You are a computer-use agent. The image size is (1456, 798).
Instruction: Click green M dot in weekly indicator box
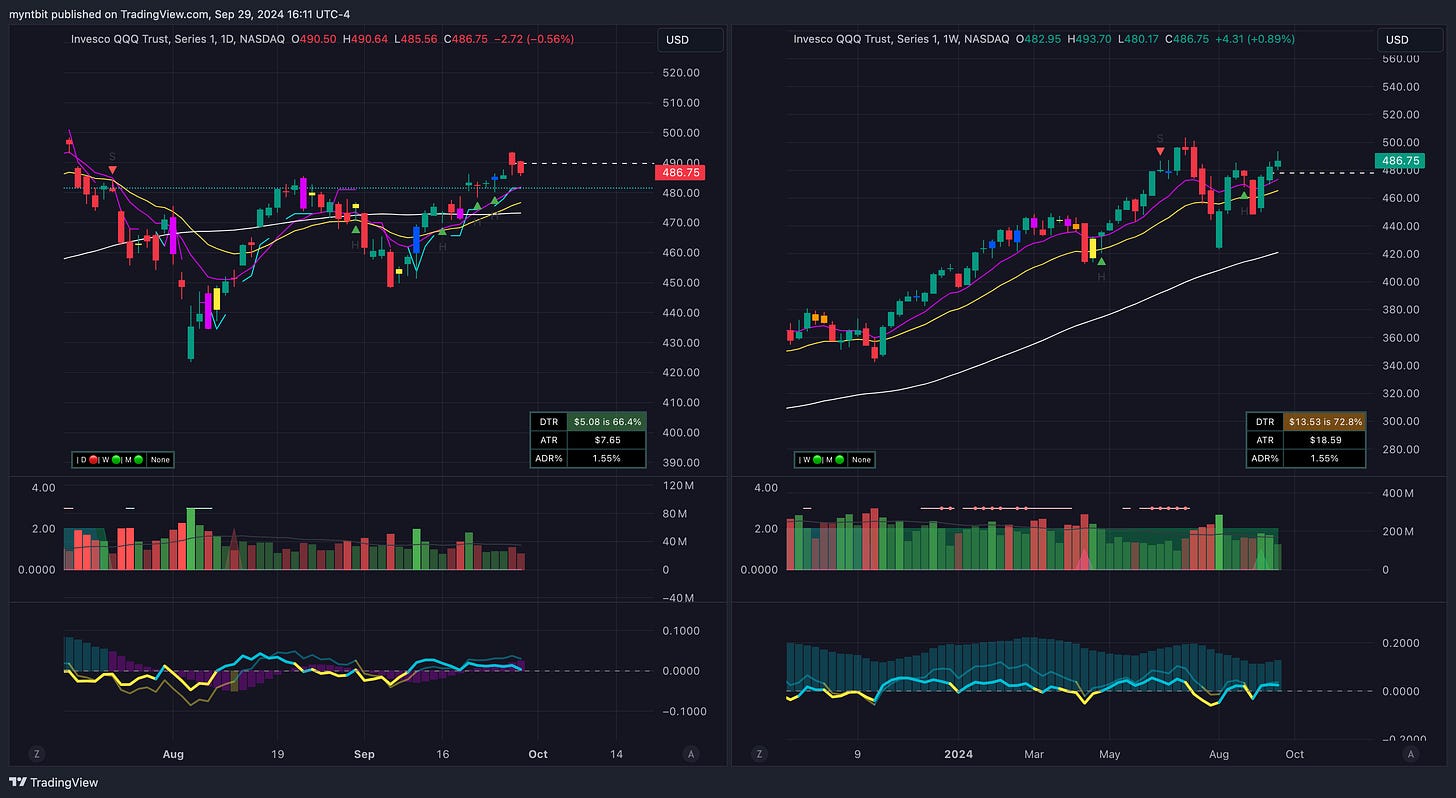(838, 460)
